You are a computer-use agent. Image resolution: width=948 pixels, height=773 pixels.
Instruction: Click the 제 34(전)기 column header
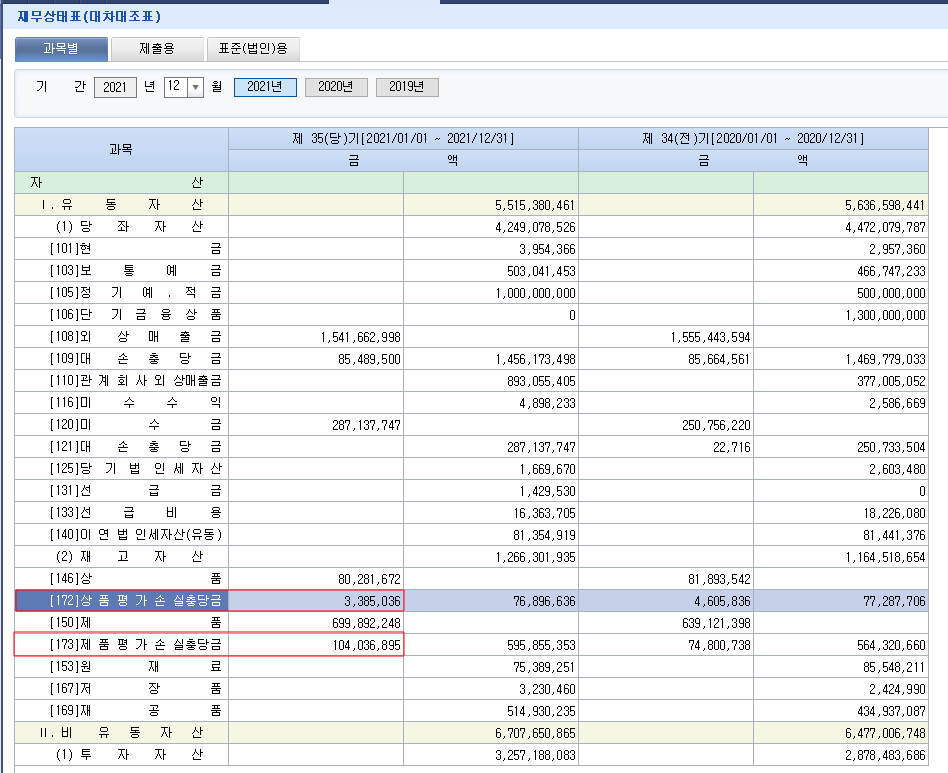pyautogui.click(x=753, y=138)
